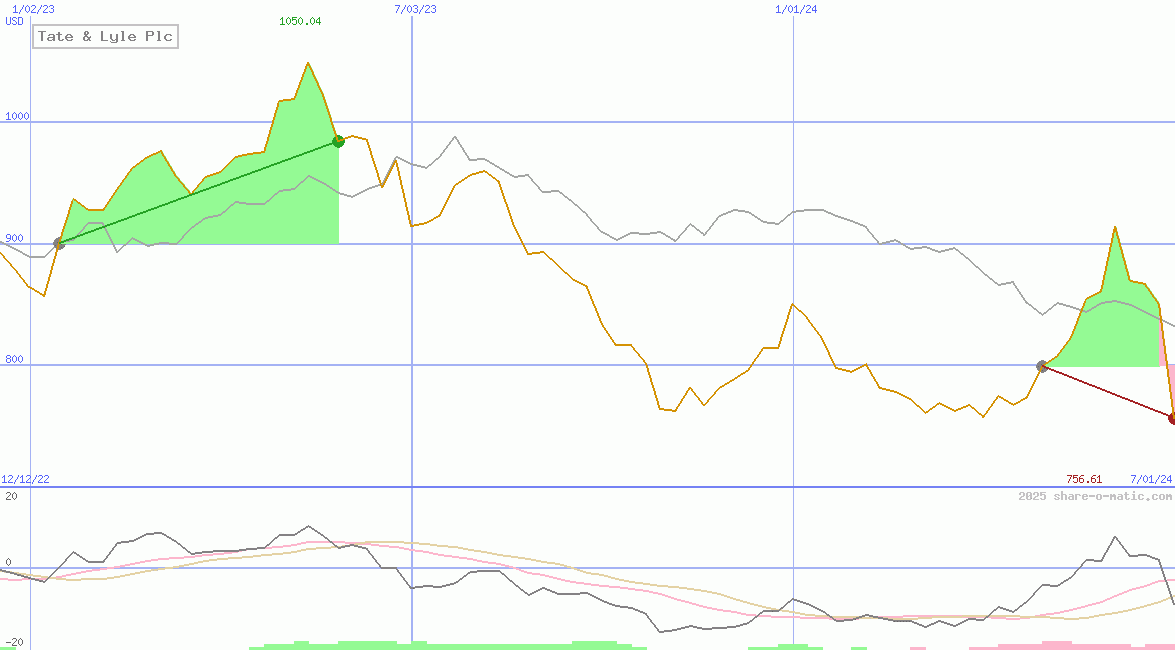Click the 7/03/23 date label
This screenshot has height=650, width=1175.
pos(413,8)
